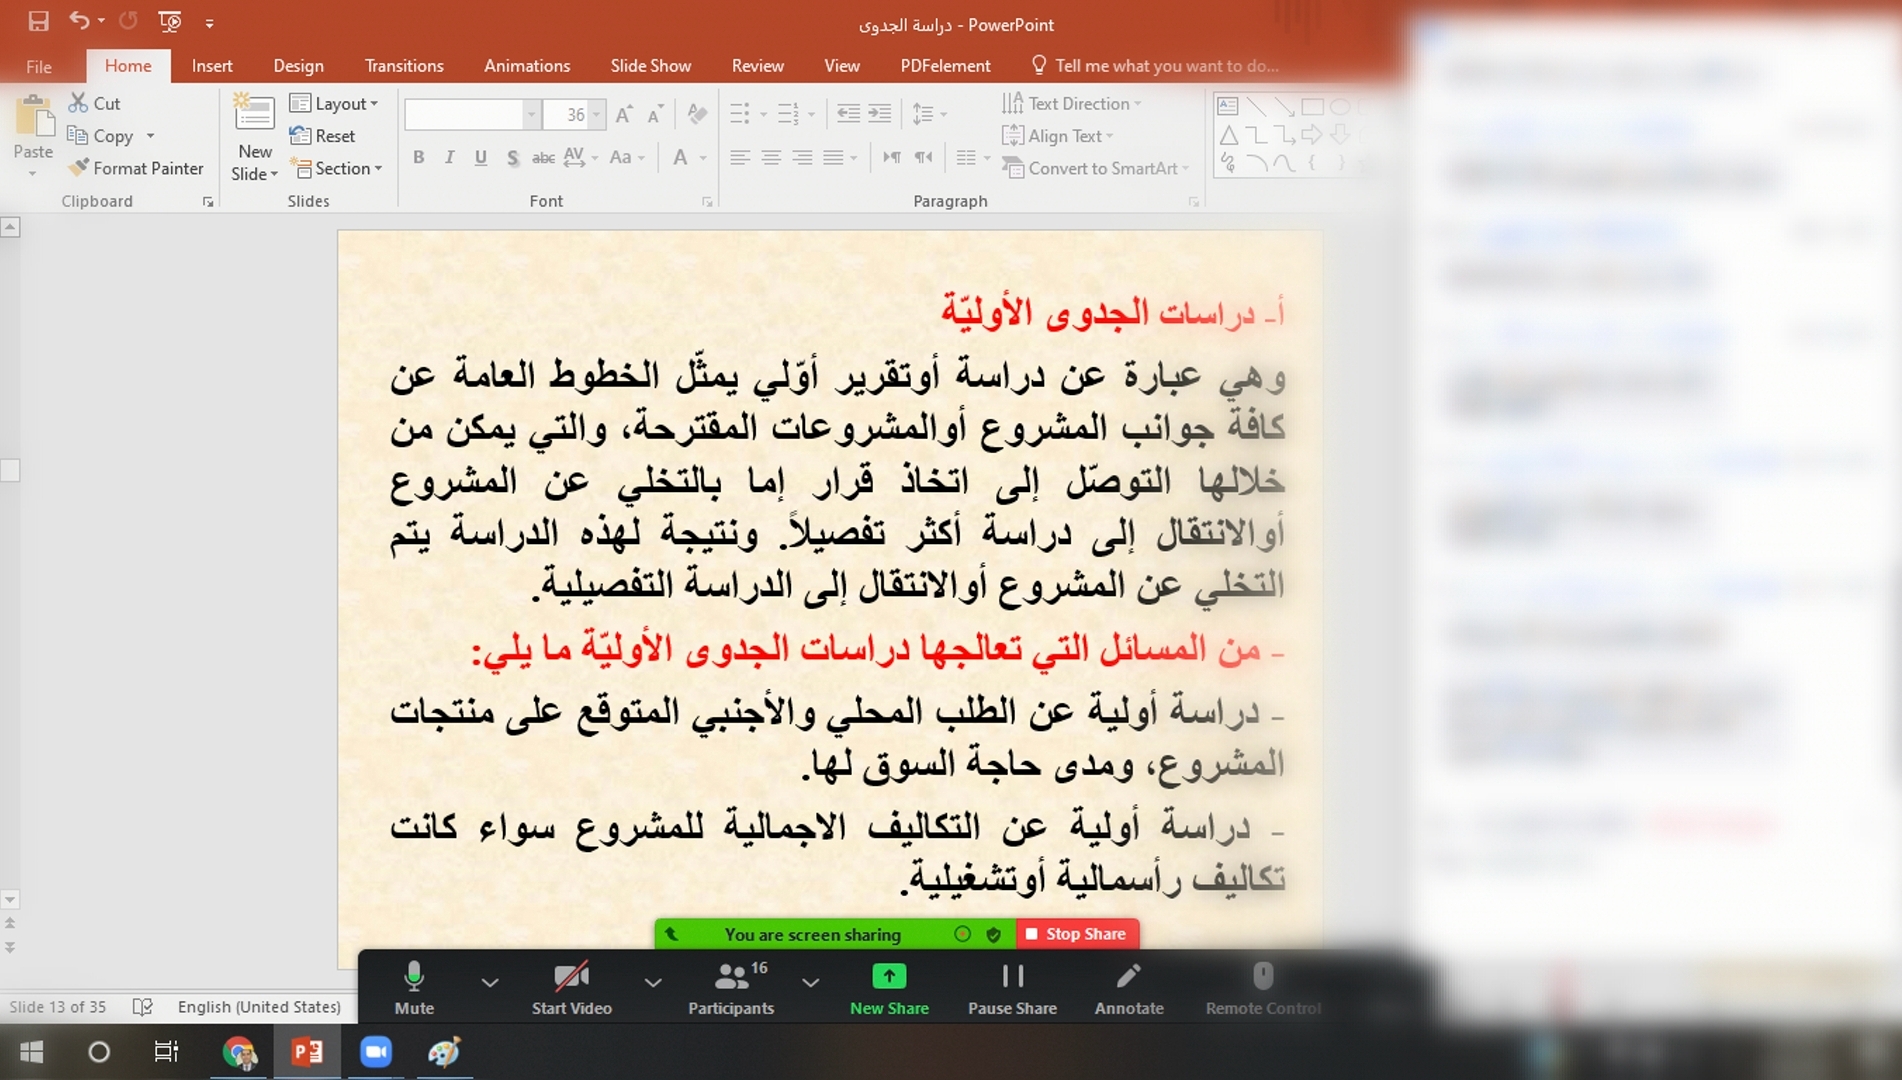This screenshot has width=1902, height=1080.
Task: Switch to the Animations tab
Action: pyautogui.click(x=526, y=66)
